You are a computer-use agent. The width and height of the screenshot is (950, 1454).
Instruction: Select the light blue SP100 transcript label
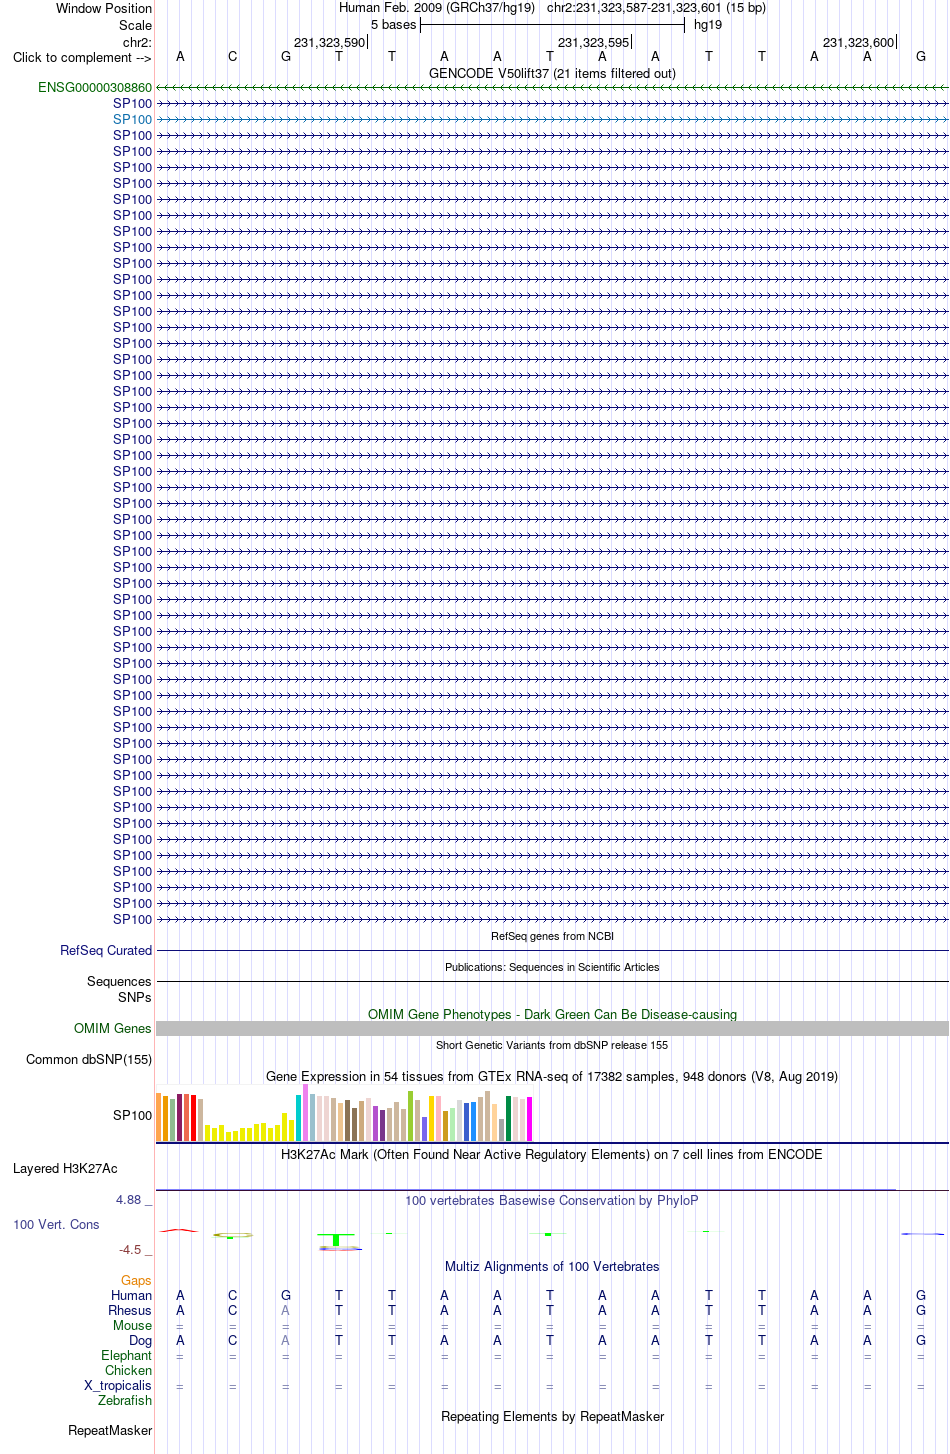tap(133, 120)
